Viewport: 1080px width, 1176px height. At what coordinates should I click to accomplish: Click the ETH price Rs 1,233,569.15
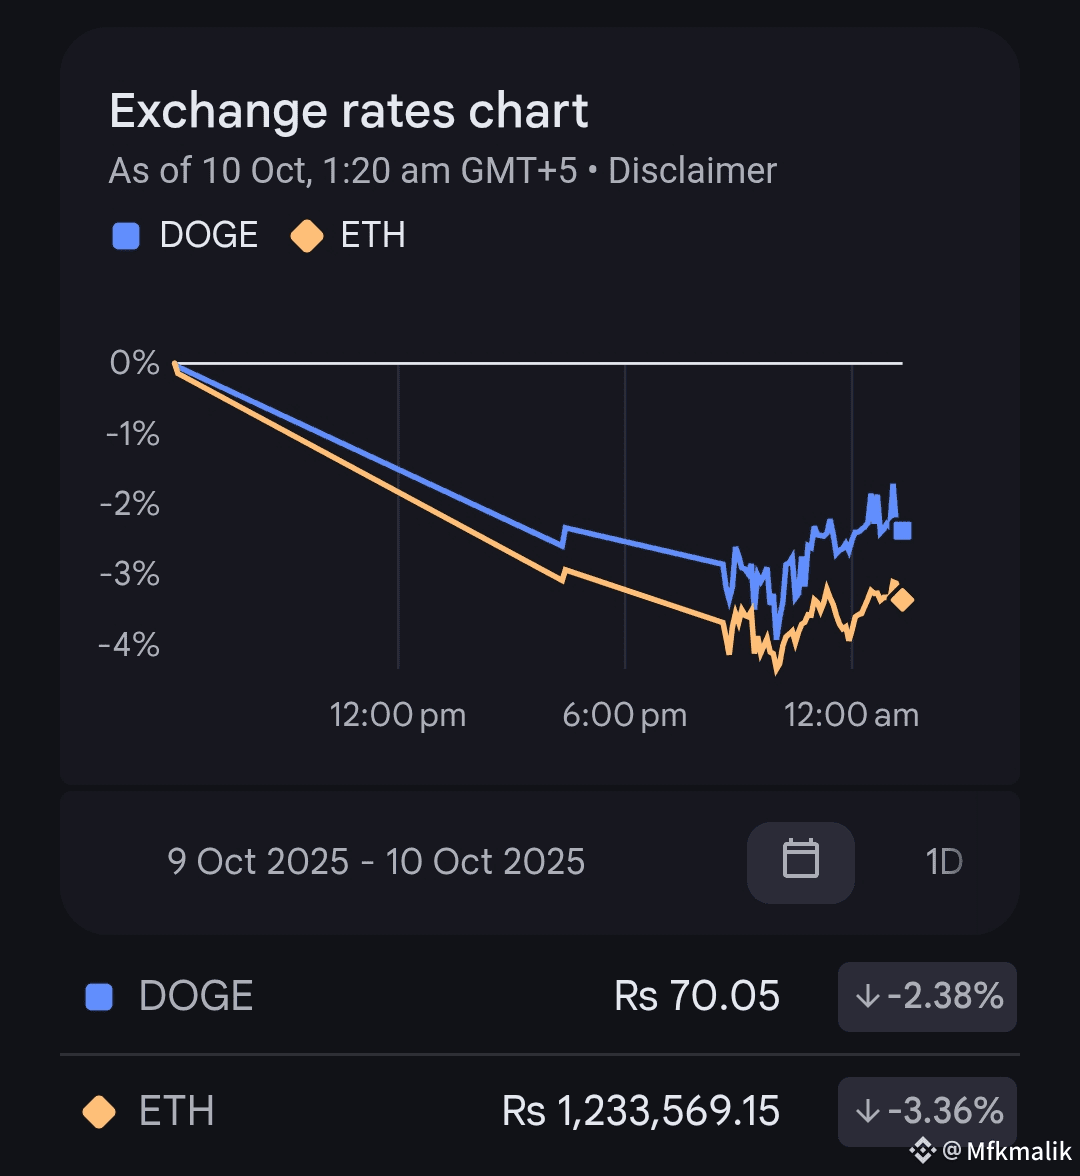pyautogui.click(x=641, y=1111)
